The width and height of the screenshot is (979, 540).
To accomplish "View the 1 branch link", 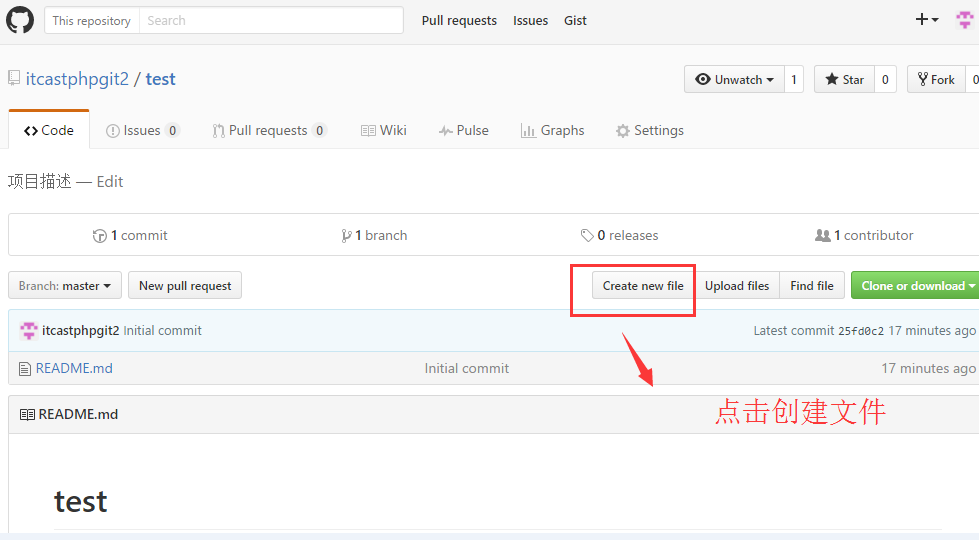I will 374,235.
